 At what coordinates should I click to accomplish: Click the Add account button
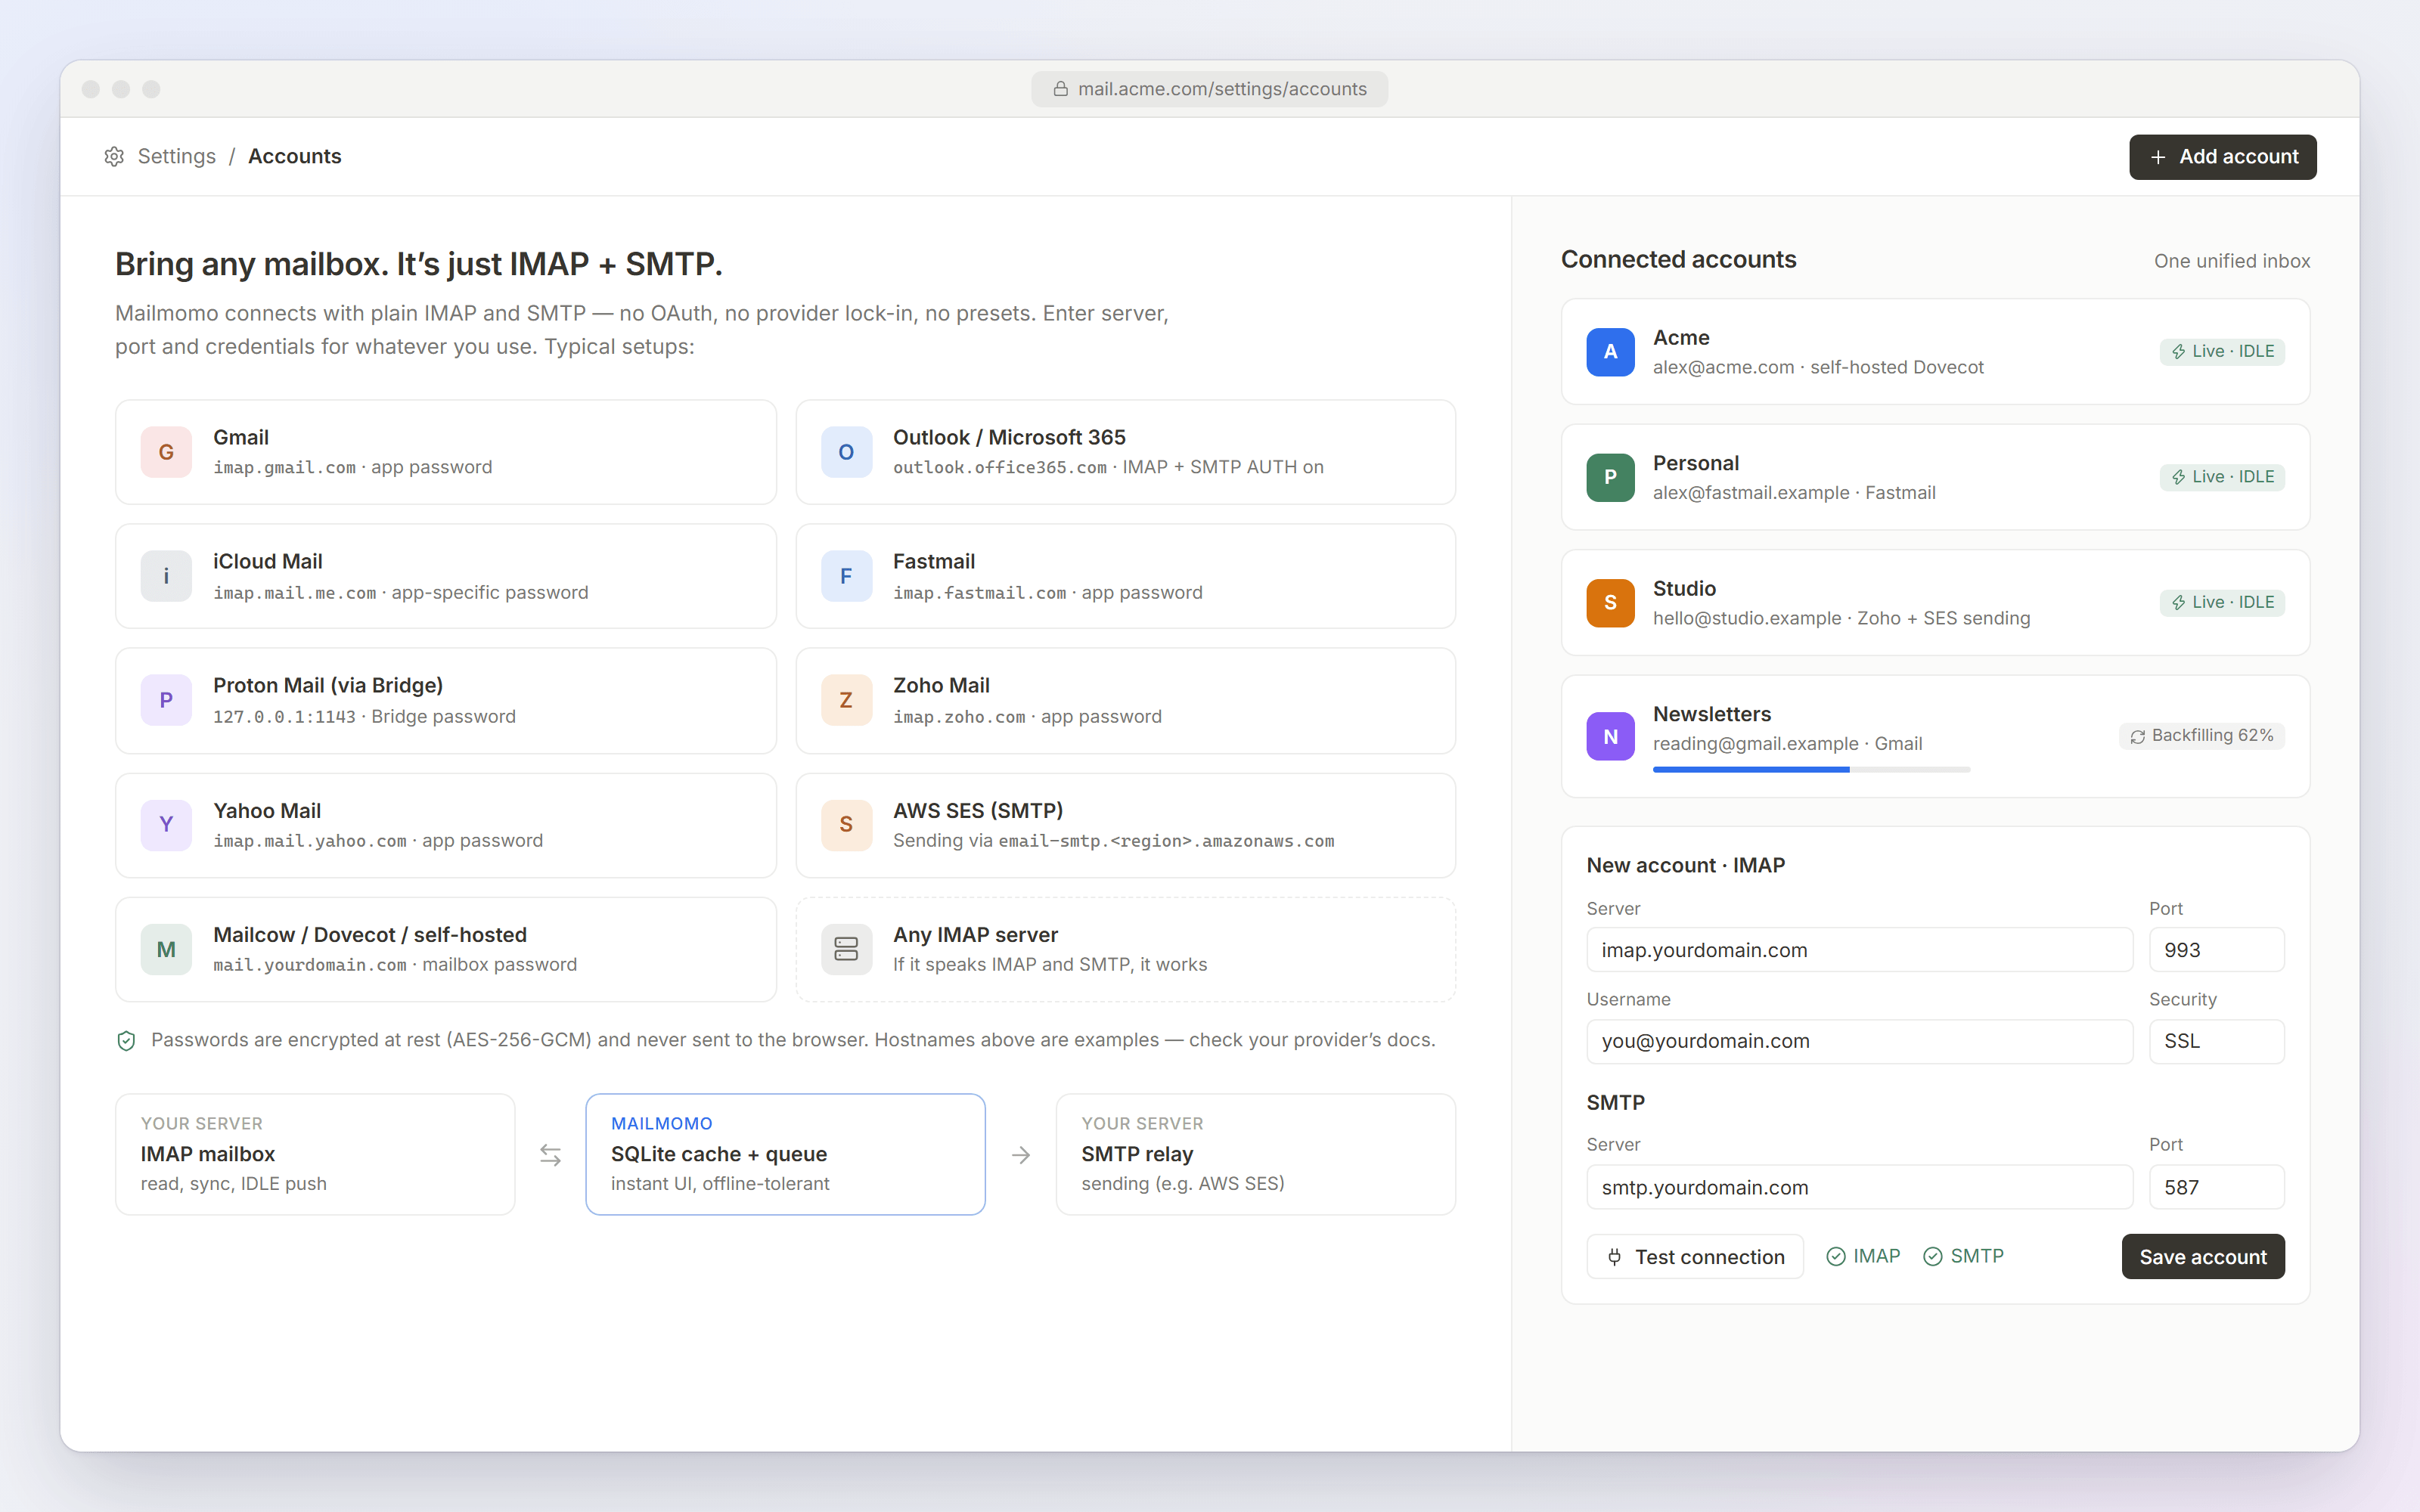click(2222, 157)
